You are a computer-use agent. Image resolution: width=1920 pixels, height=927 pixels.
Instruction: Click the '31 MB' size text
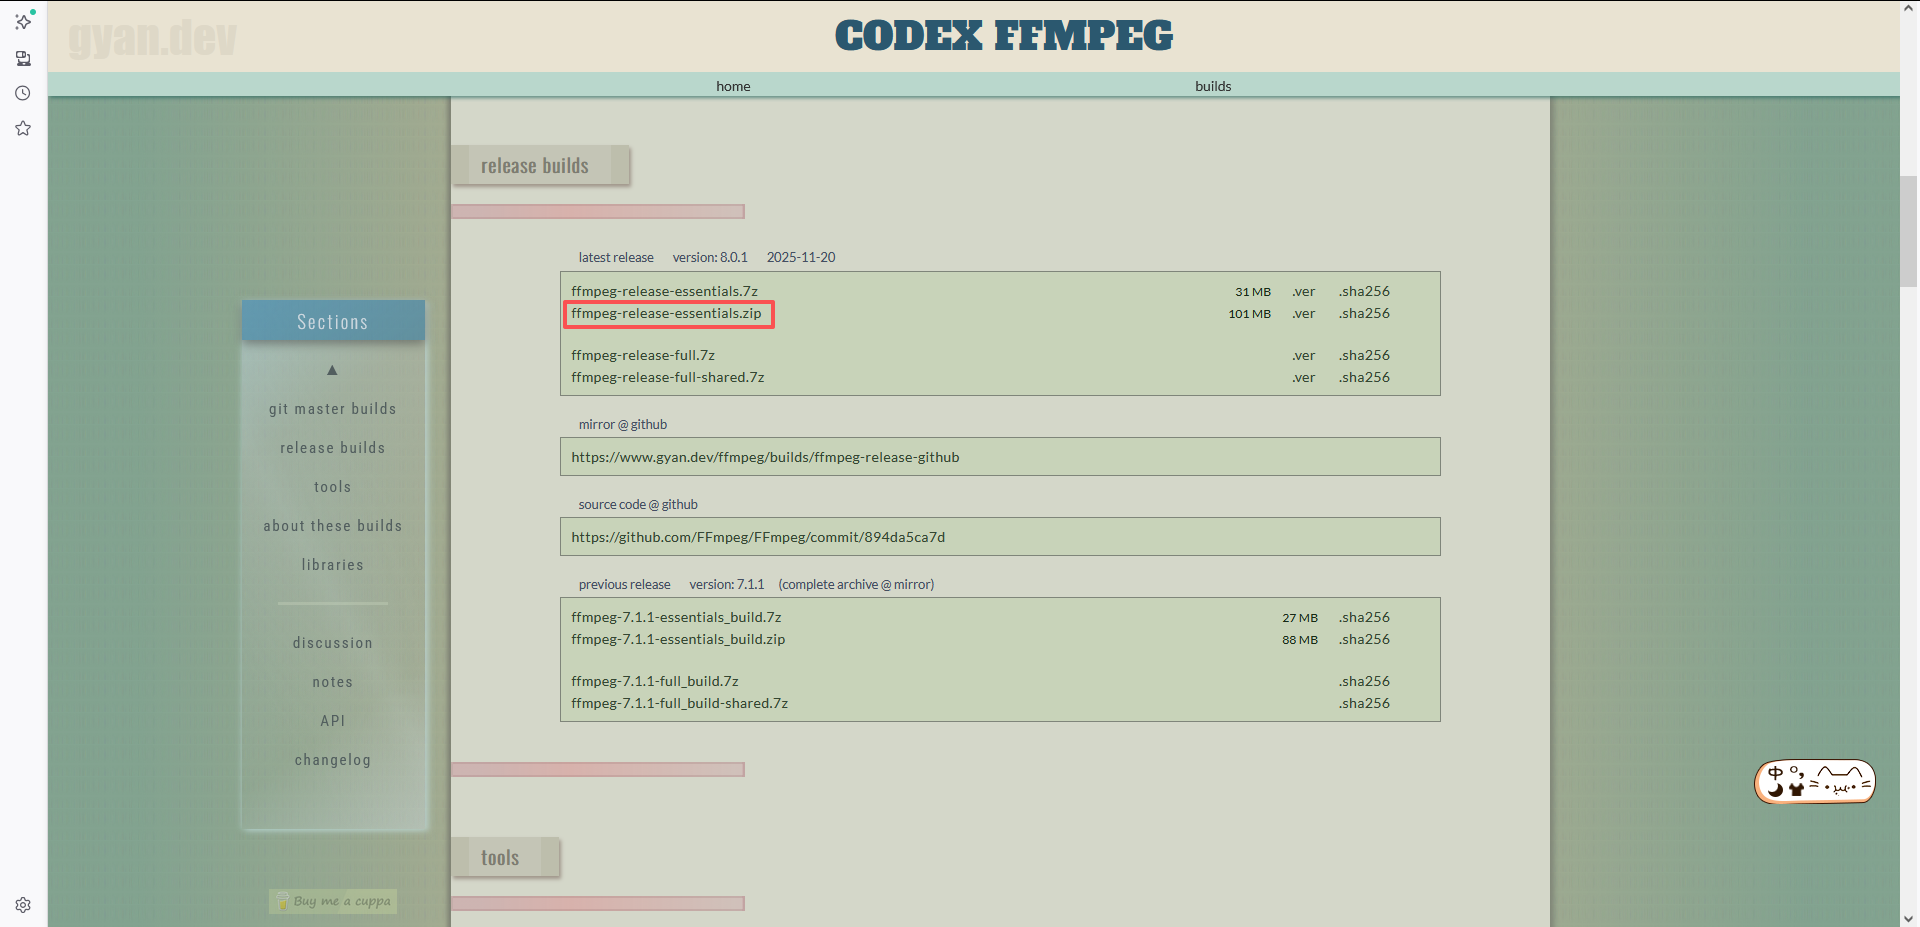[1252, 292]
